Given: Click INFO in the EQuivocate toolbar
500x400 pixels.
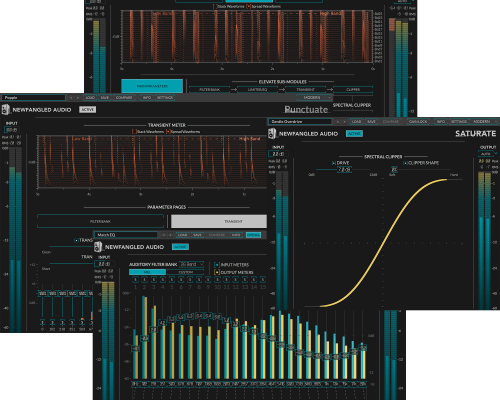Looking at the screenshot, I should pos(236,235).
